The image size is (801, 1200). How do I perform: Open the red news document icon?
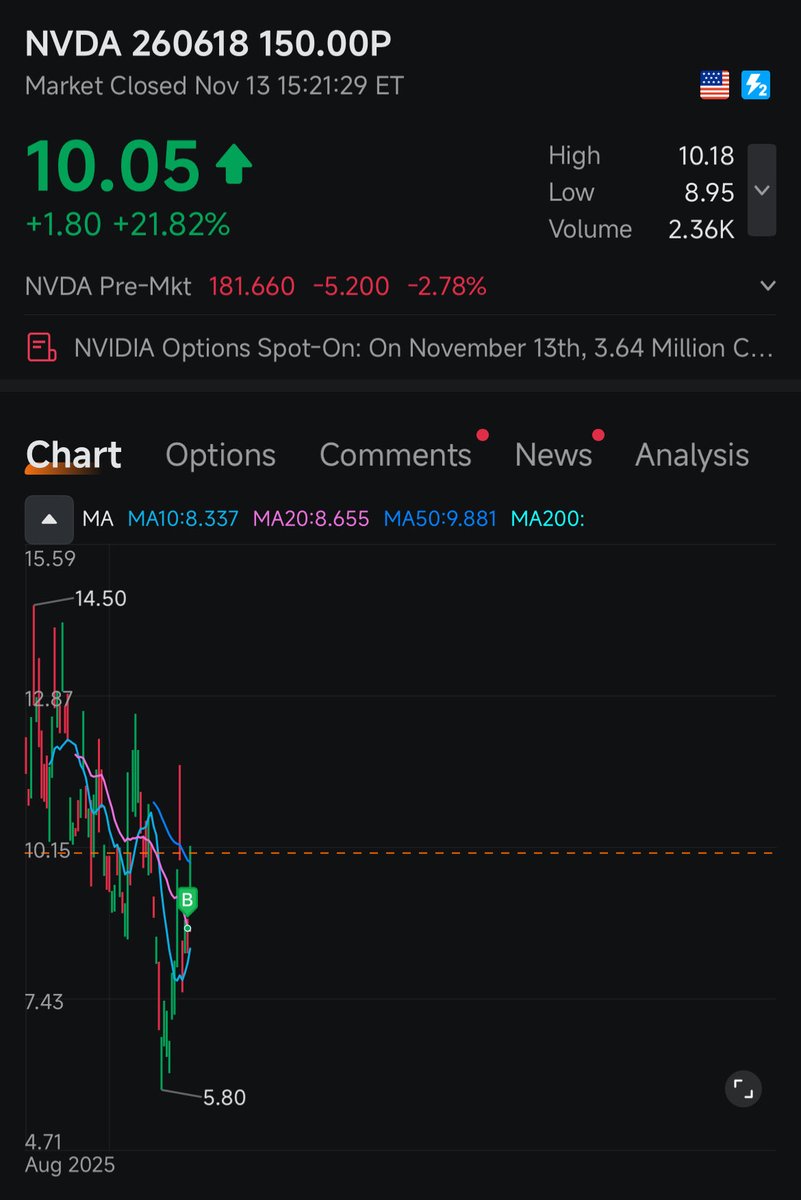click(x=41, y=348)
